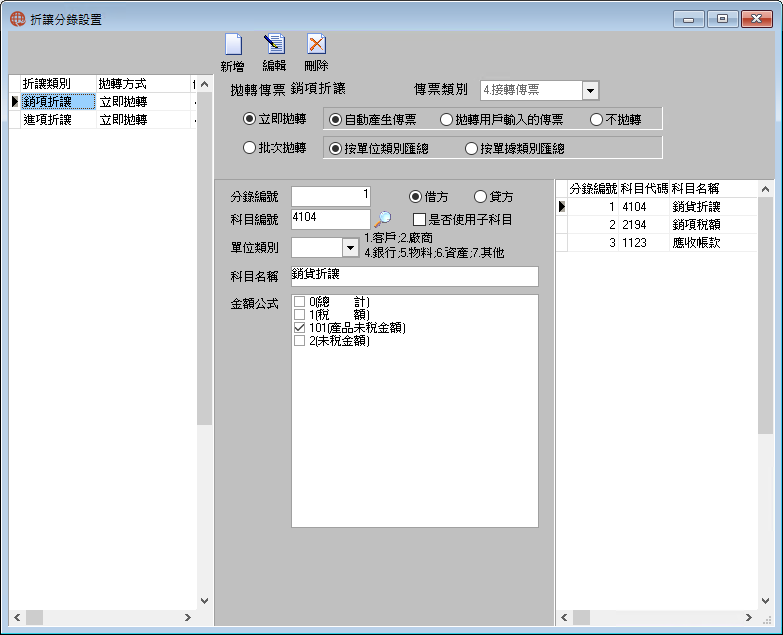Choose 不拋轉 option
783x635 pixels.
(x=596, y=120)
